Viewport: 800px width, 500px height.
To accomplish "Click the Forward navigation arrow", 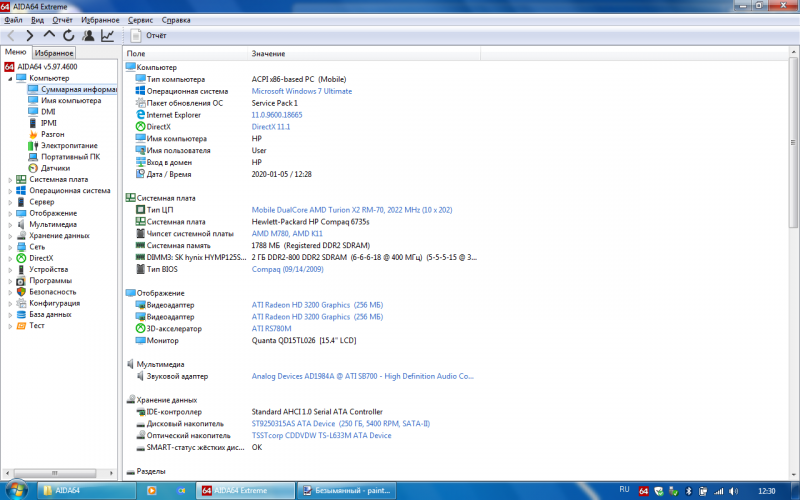I will click(x=30, y=35).
